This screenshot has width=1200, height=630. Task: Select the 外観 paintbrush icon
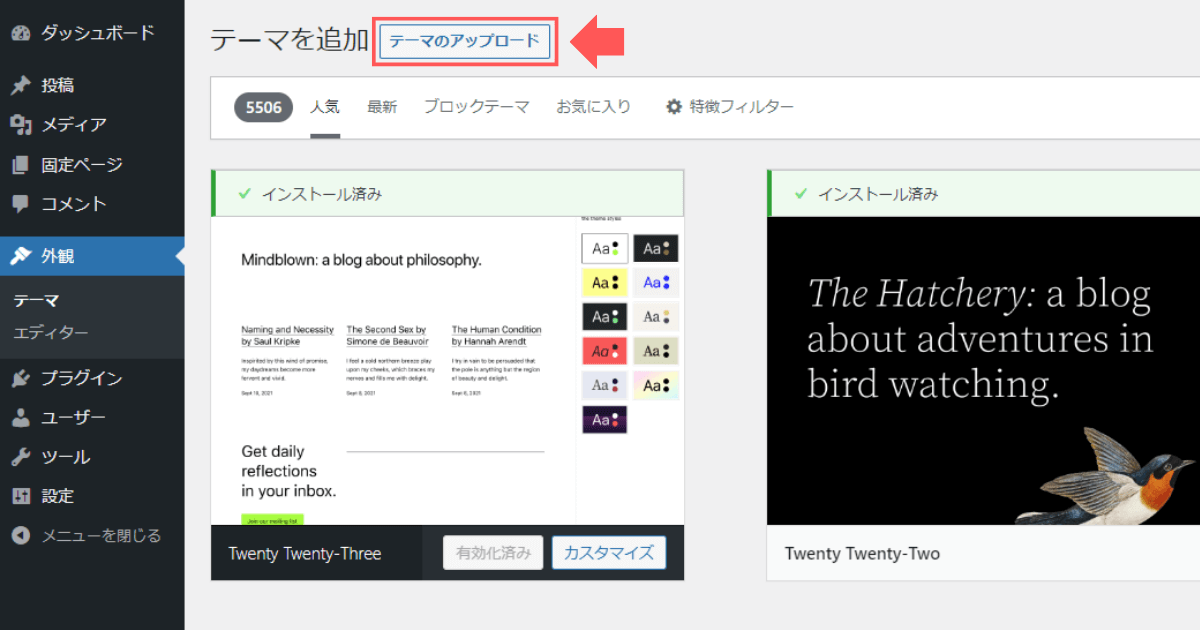click(x=22, y=255)
